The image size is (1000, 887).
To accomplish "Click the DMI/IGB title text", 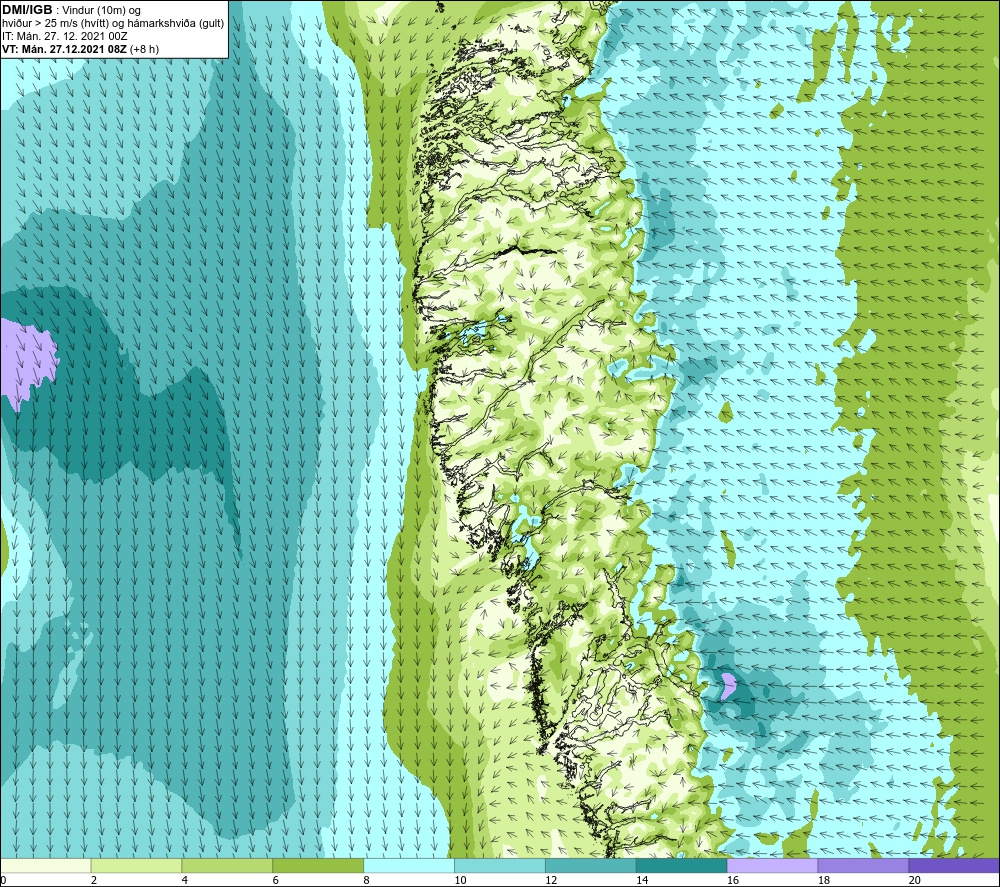I will pos(27,10).
